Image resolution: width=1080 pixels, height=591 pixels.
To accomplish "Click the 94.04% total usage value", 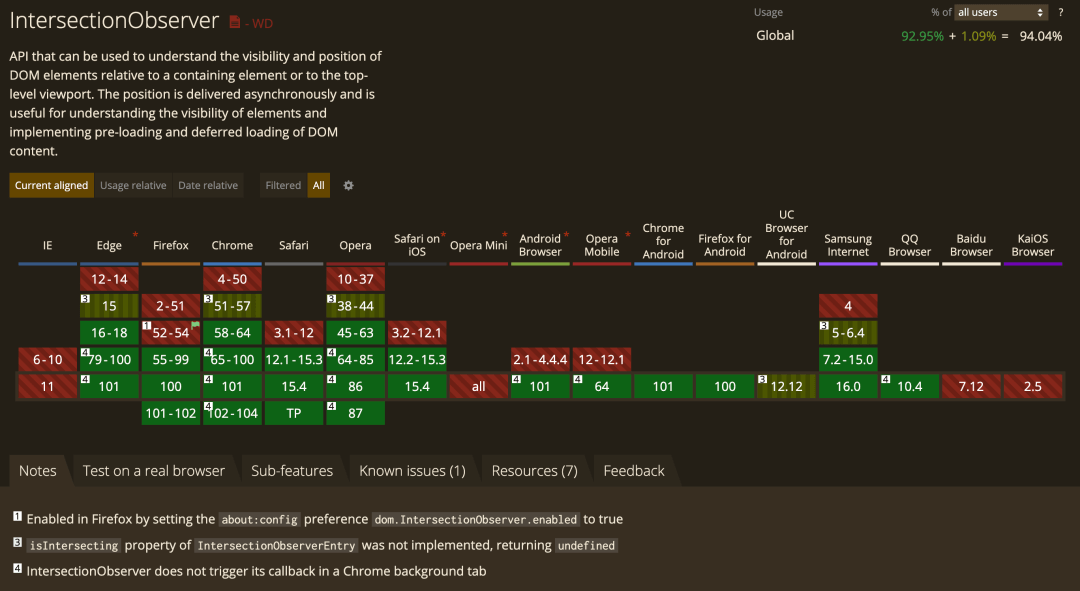I will (x=1041, y=36).
